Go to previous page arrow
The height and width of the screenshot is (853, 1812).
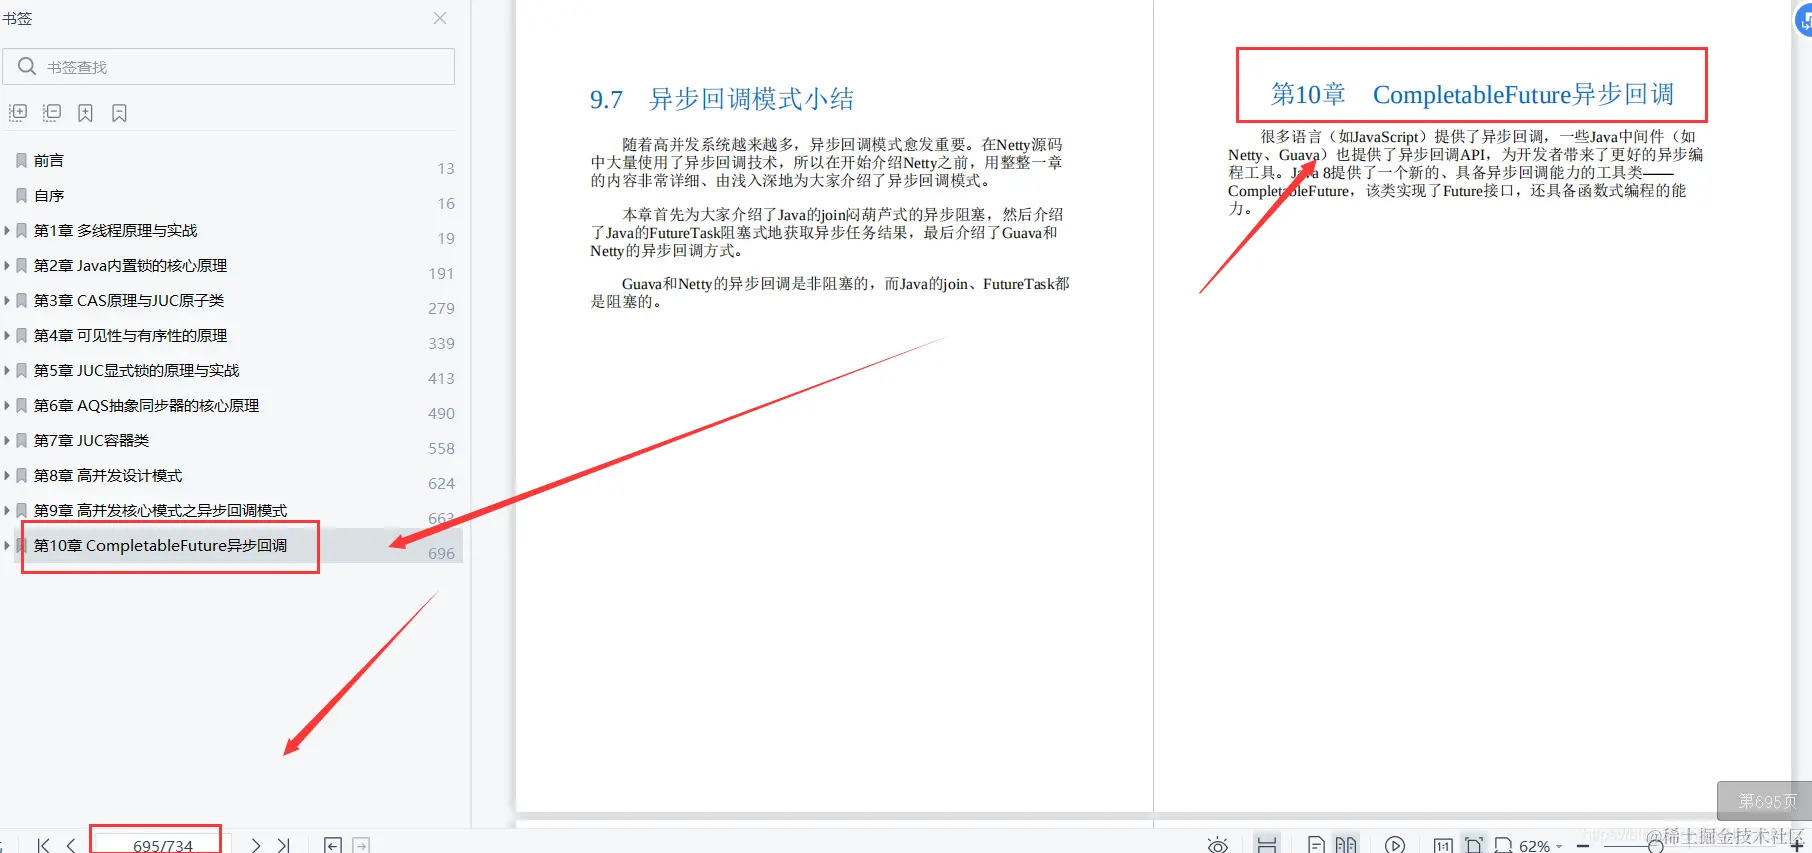coord(71,845)
